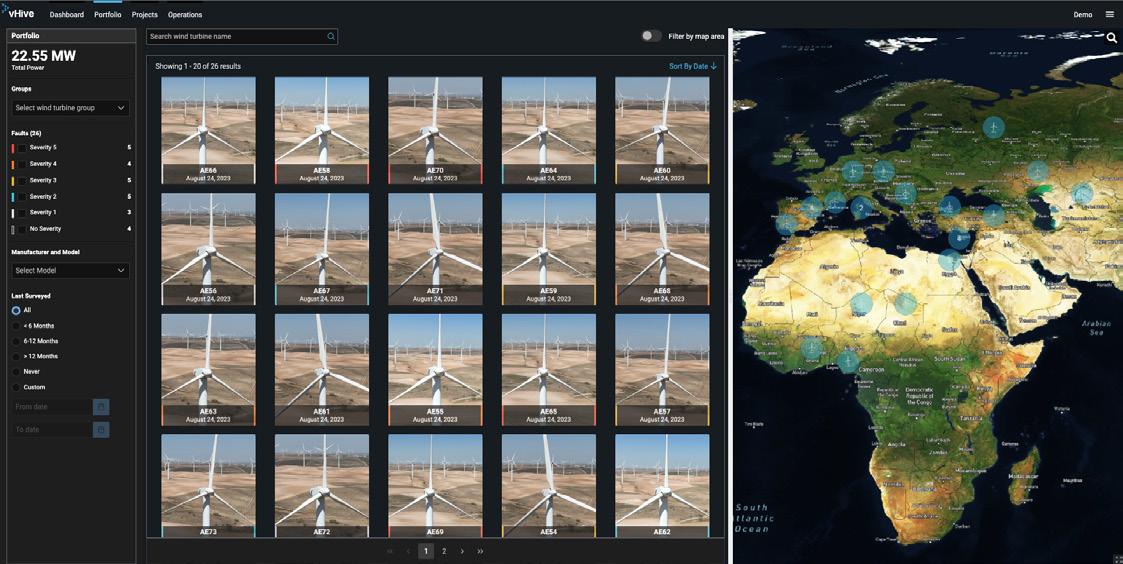The image size is (1123, 564).
Task: Open the AE68 turbine card
Action: click(662, 249)
